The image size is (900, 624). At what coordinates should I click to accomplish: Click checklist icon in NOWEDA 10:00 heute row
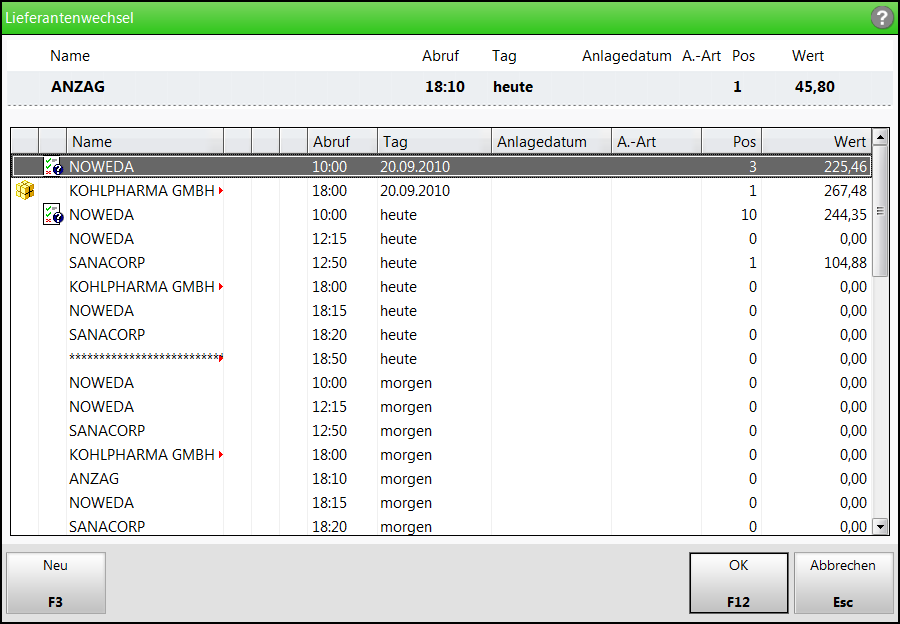[x=53, y=214]
